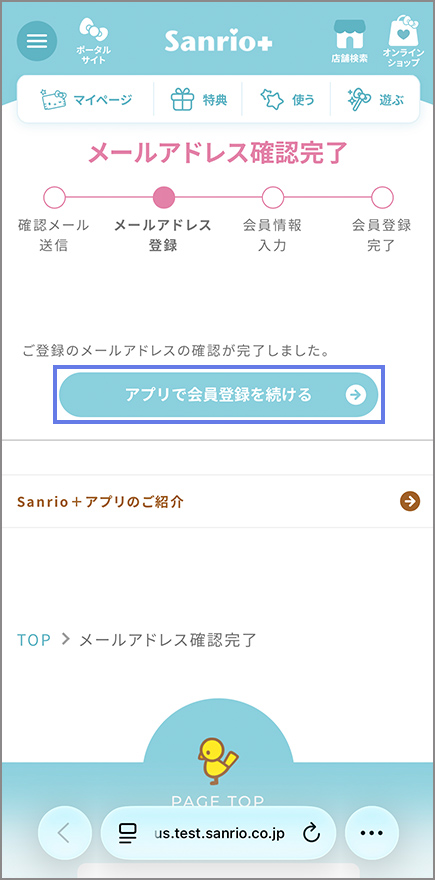Click the TOP breadcrumb link
Viewport: 435px width, 880px height.
point(34,639)
